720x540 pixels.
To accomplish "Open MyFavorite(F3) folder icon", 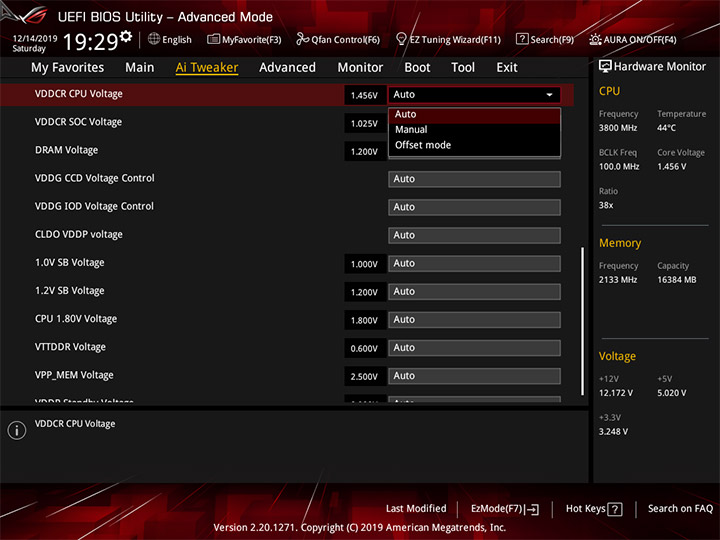I will point(213,39).
